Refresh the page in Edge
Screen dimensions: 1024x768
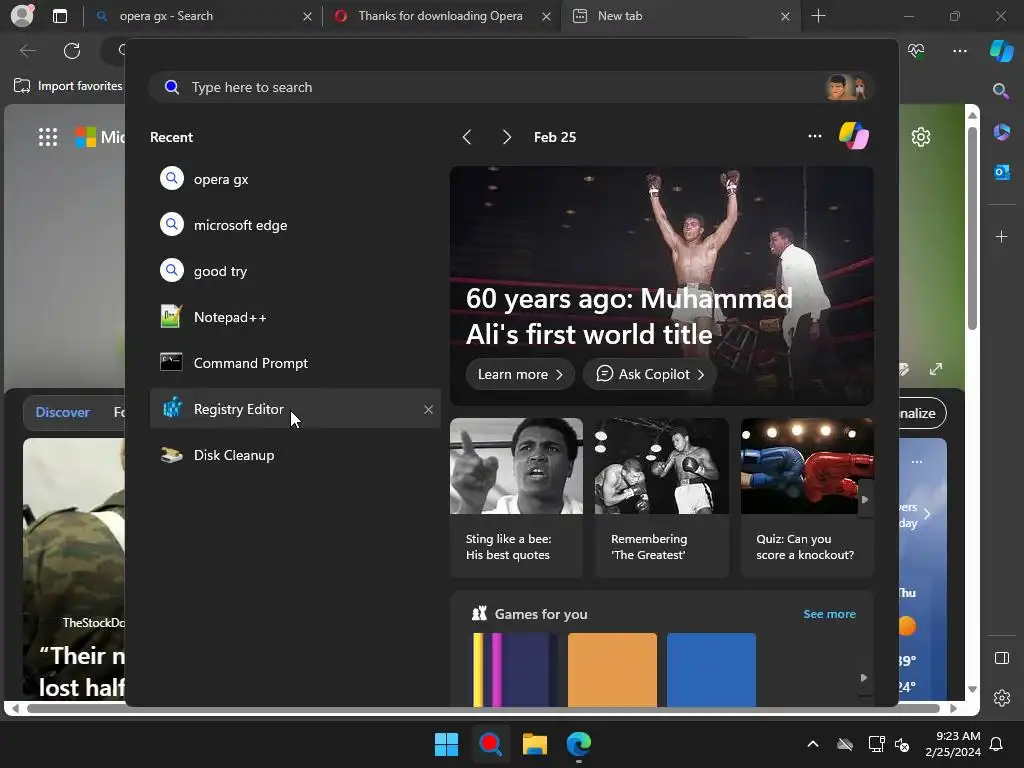pyautogui.click(x=72, y=50)
